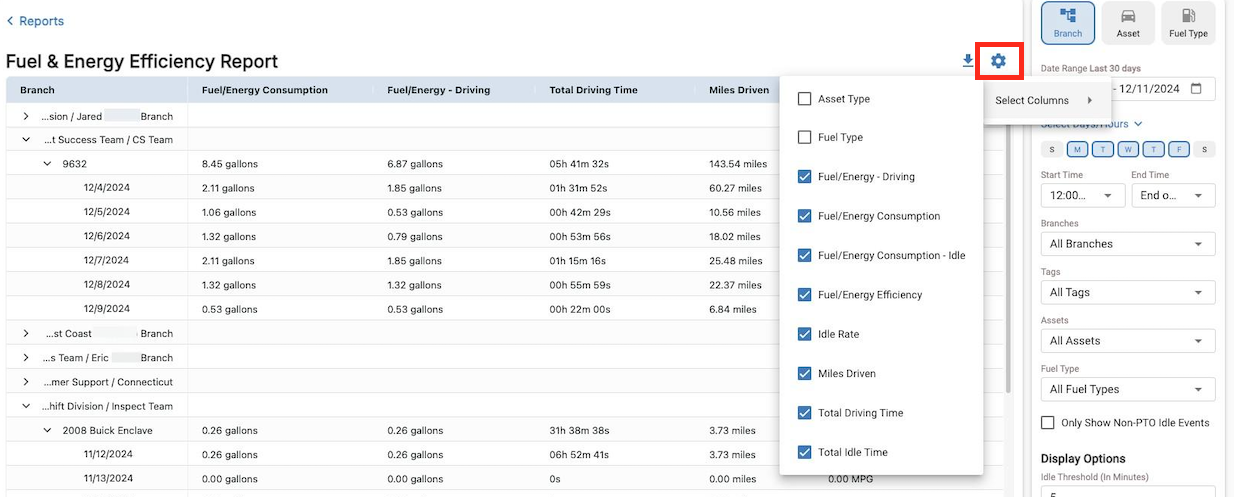Open the Start Time dropdown
Image resolution: width=1234 pixels, height=497 pixels.
click(x=1083, y=196)
